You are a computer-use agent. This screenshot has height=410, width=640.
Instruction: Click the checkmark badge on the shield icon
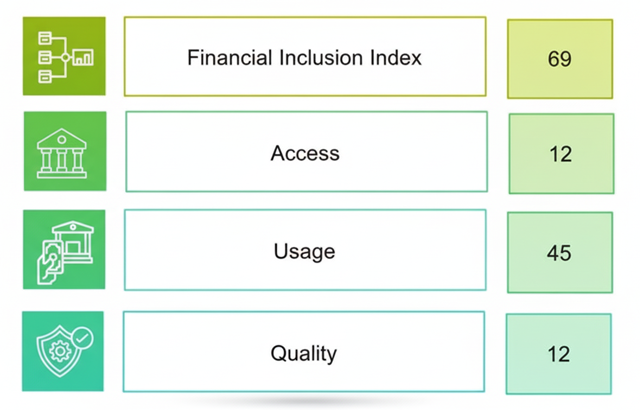tap(82, 338)
